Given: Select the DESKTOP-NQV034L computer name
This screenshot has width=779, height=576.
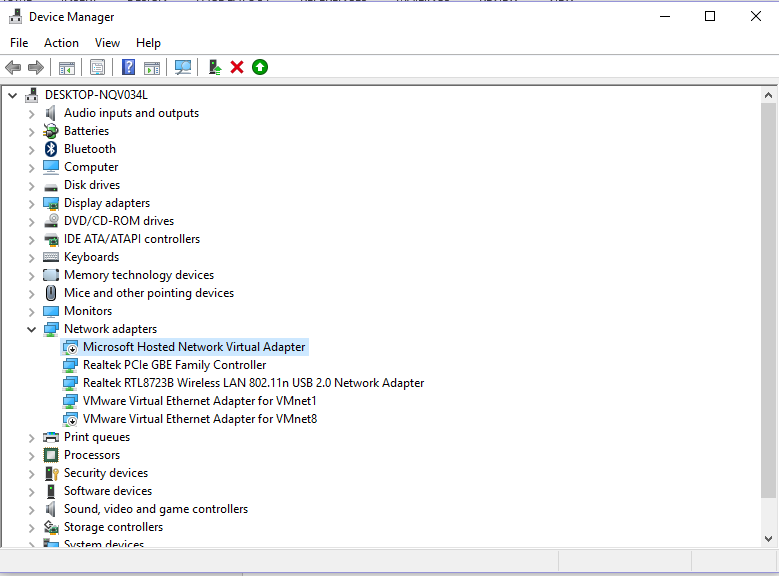Looking at the screenshot, I should 96,95.
